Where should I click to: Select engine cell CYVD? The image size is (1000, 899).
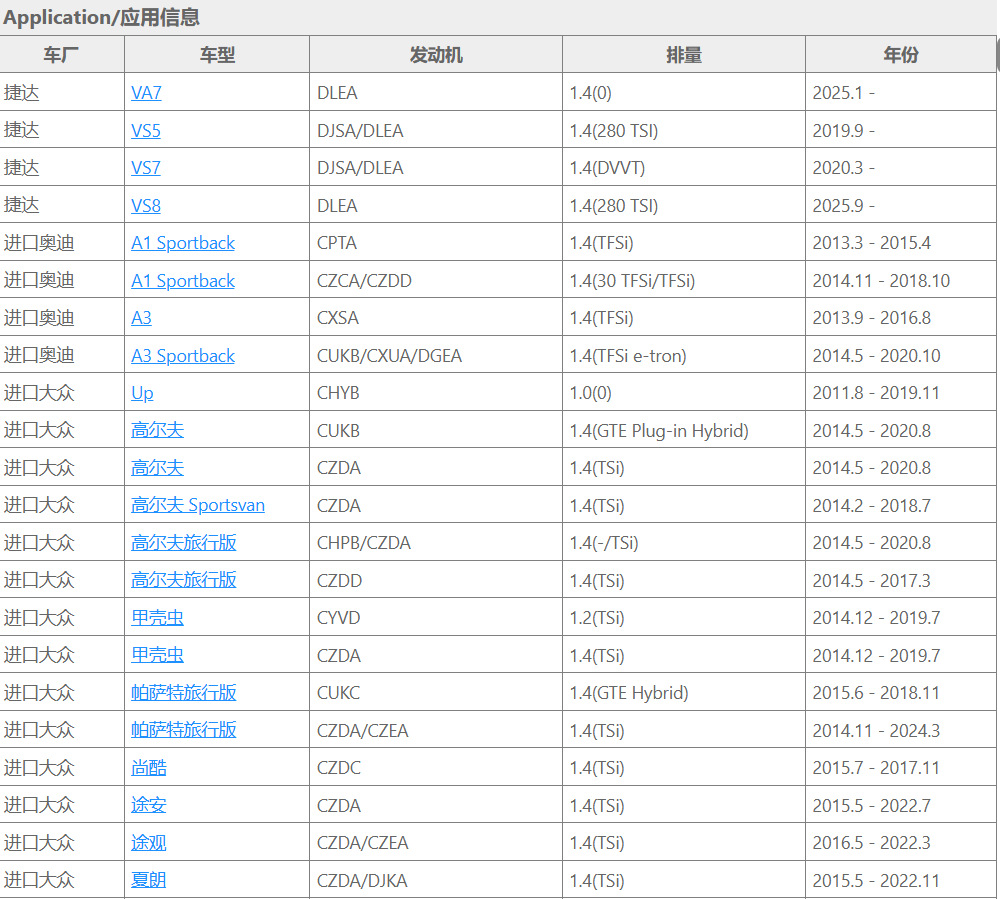pos(436,618)
